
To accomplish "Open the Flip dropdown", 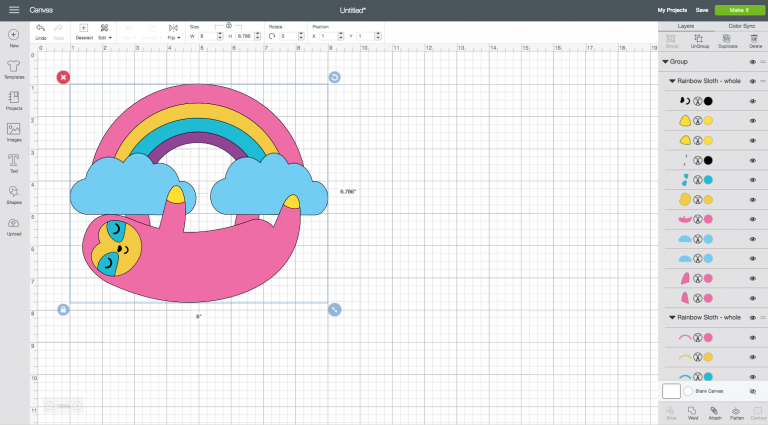I will coord(173,32).
